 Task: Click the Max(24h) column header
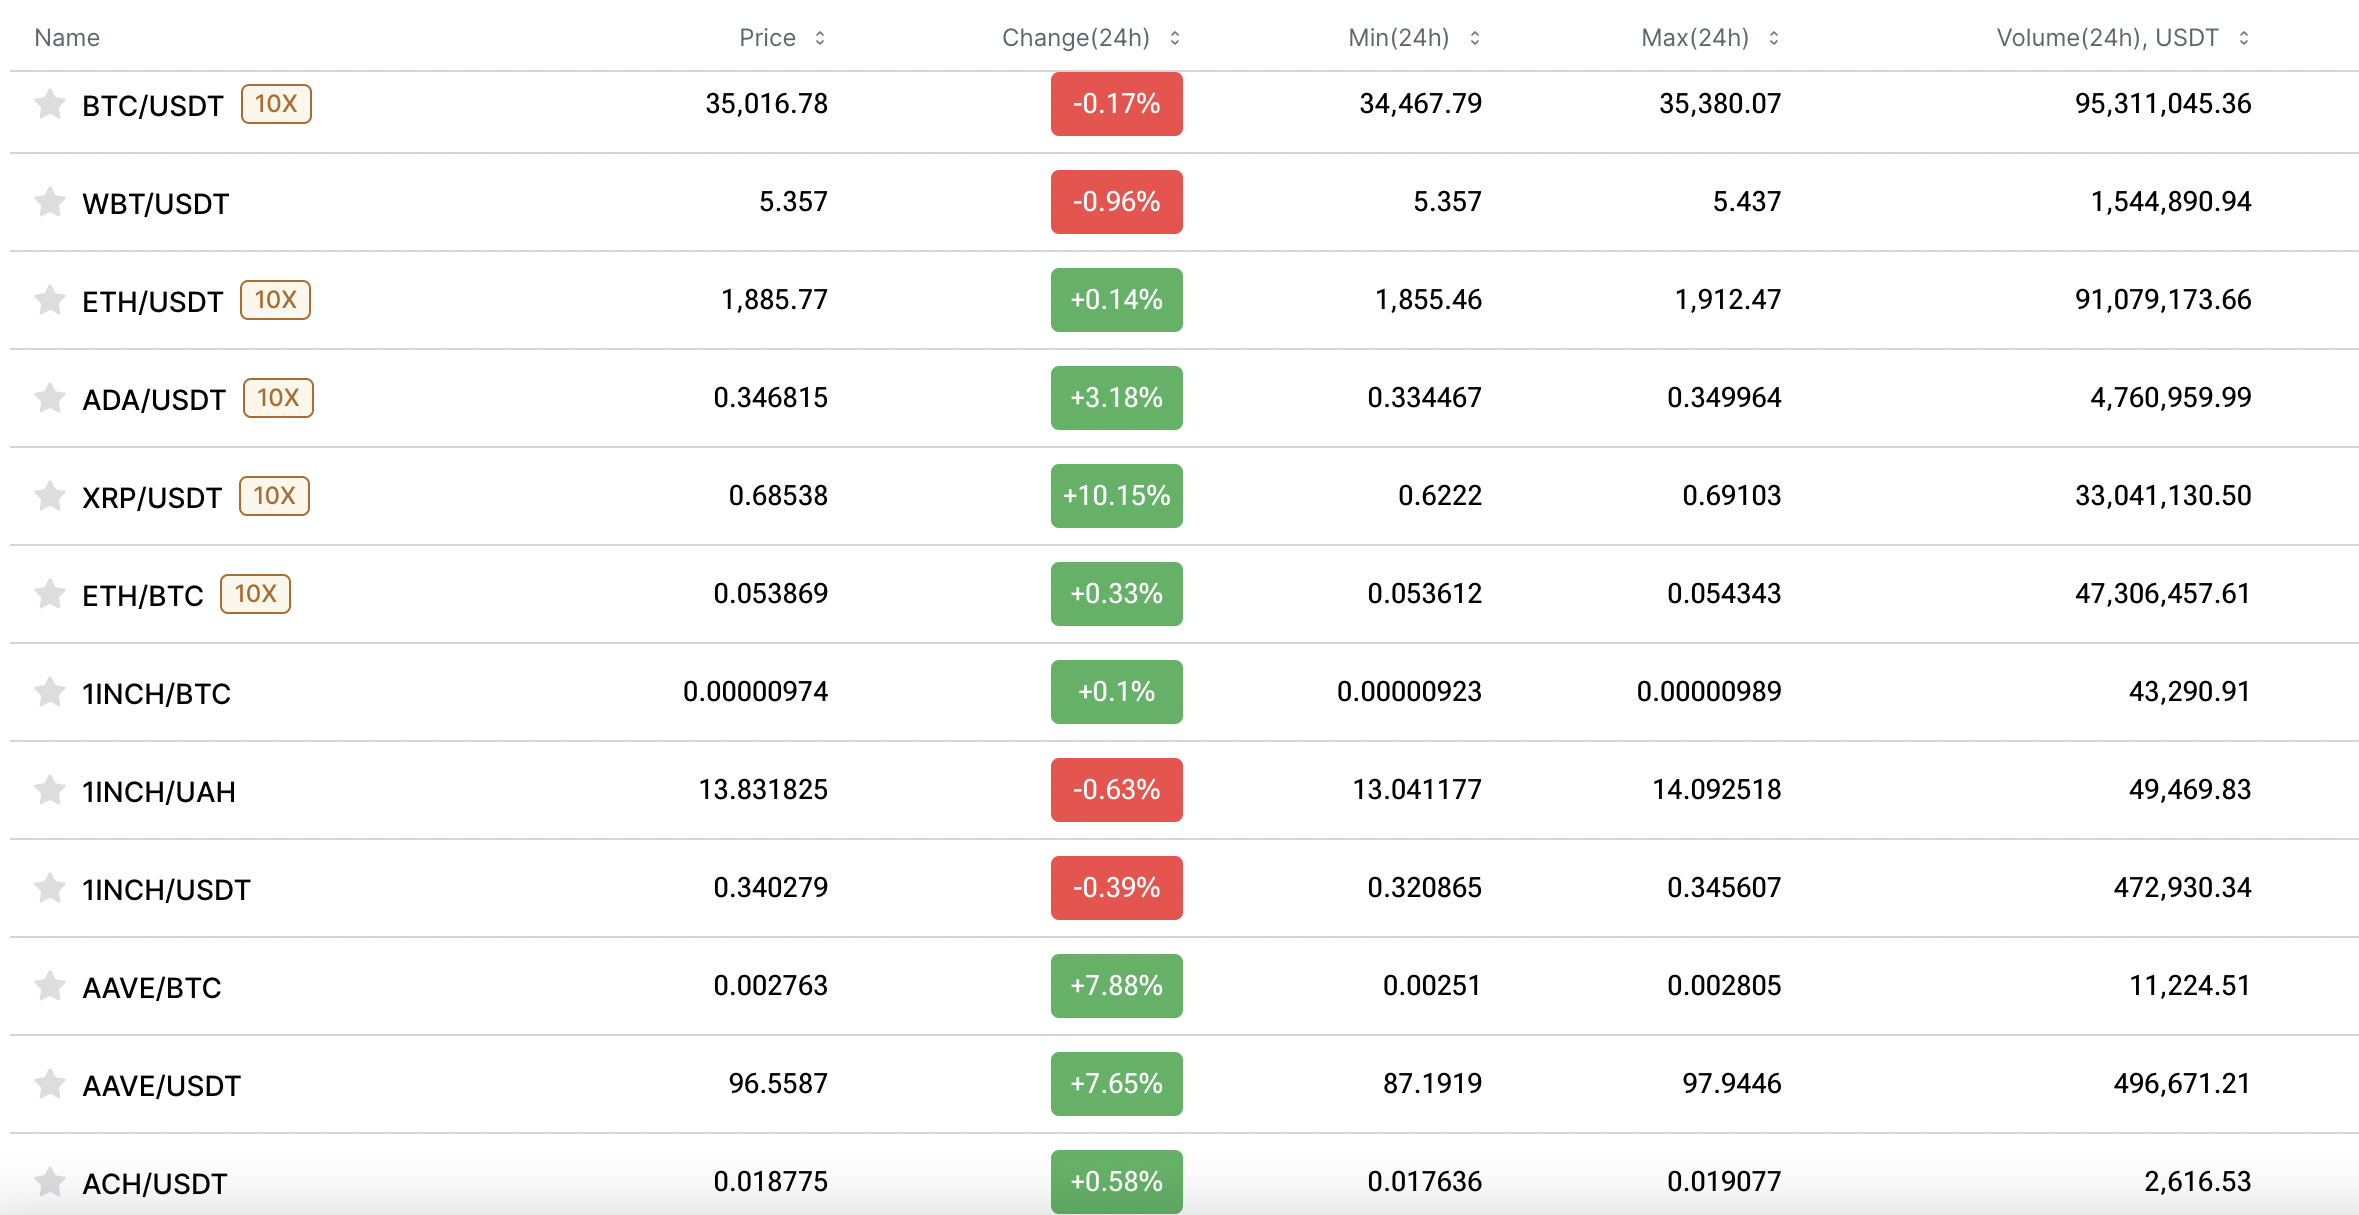tap(1695, 38)
